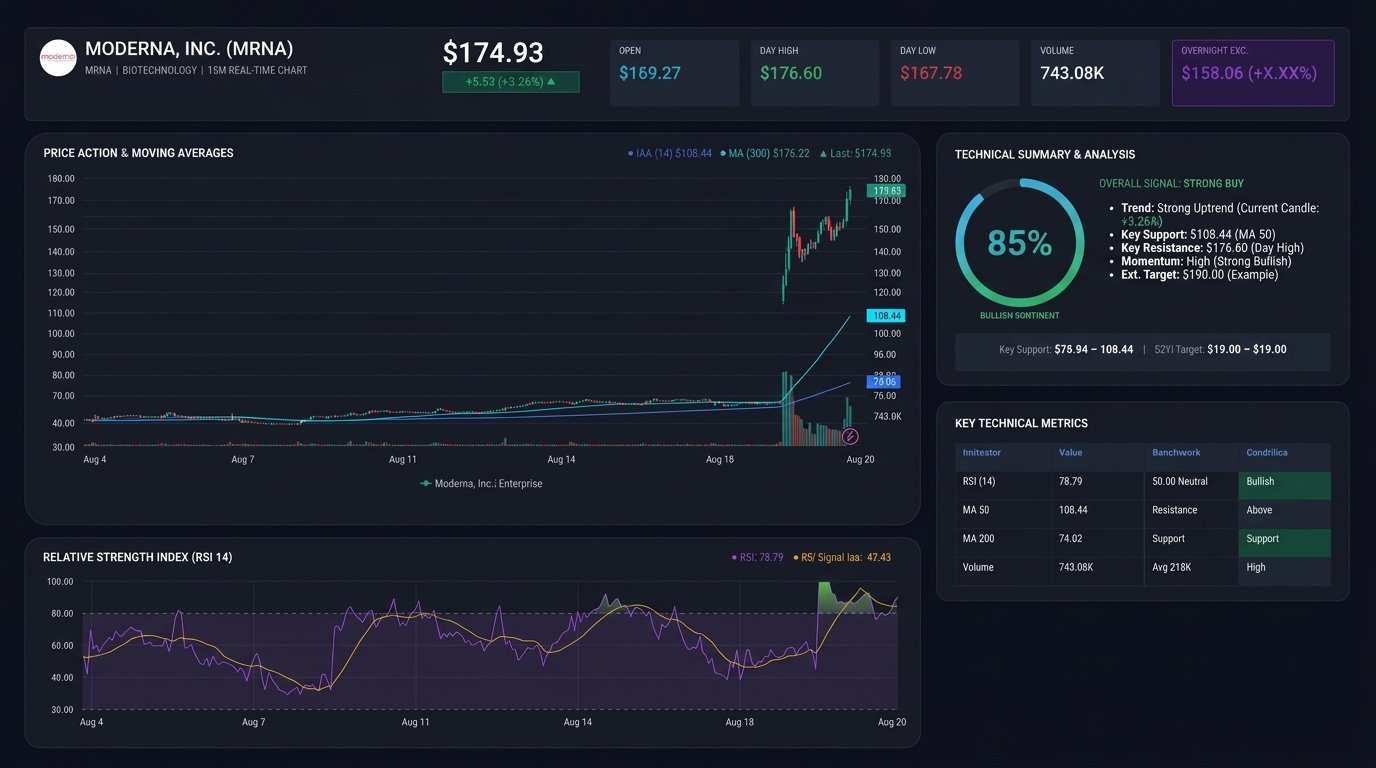Toggle the Last: $174.93 legend entry
1376x768 pixels.
point(855,154)
